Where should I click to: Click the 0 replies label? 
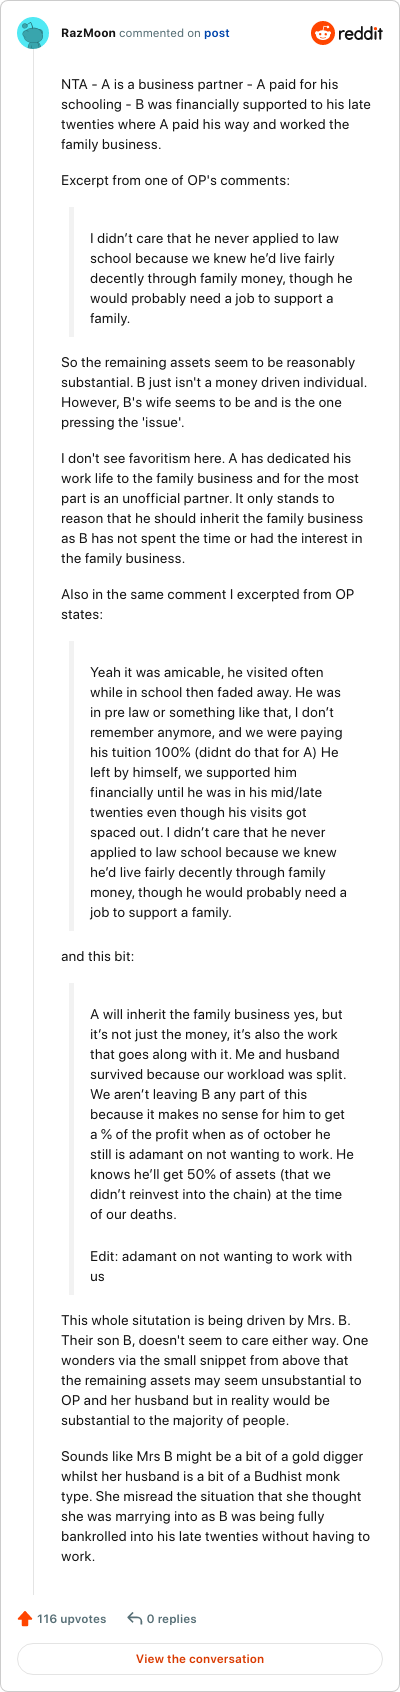pyautogui.click(x=172, y=1618)
